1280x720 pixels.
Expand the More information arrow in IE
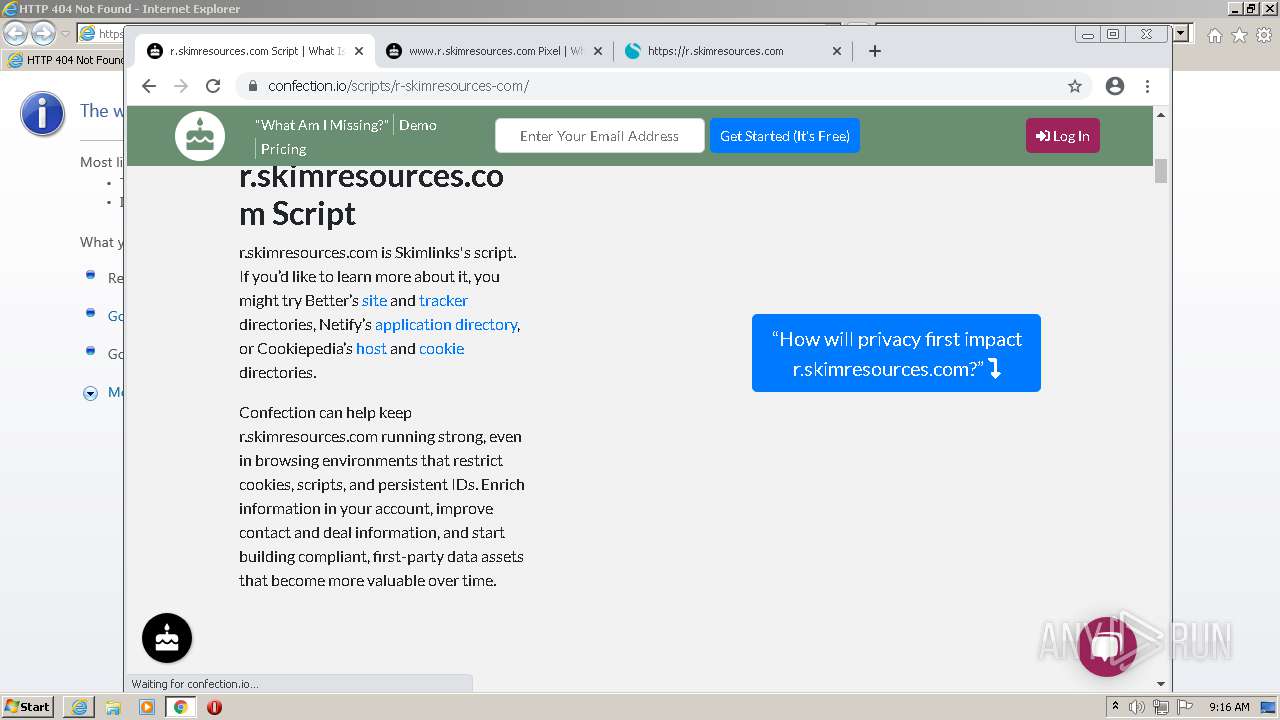coord(90,393)
